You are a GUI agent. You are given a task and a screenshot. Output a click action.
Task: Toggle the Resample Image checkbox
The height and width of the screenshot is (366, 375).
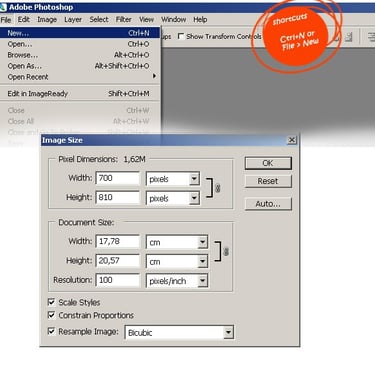click(x=51, y=331)
